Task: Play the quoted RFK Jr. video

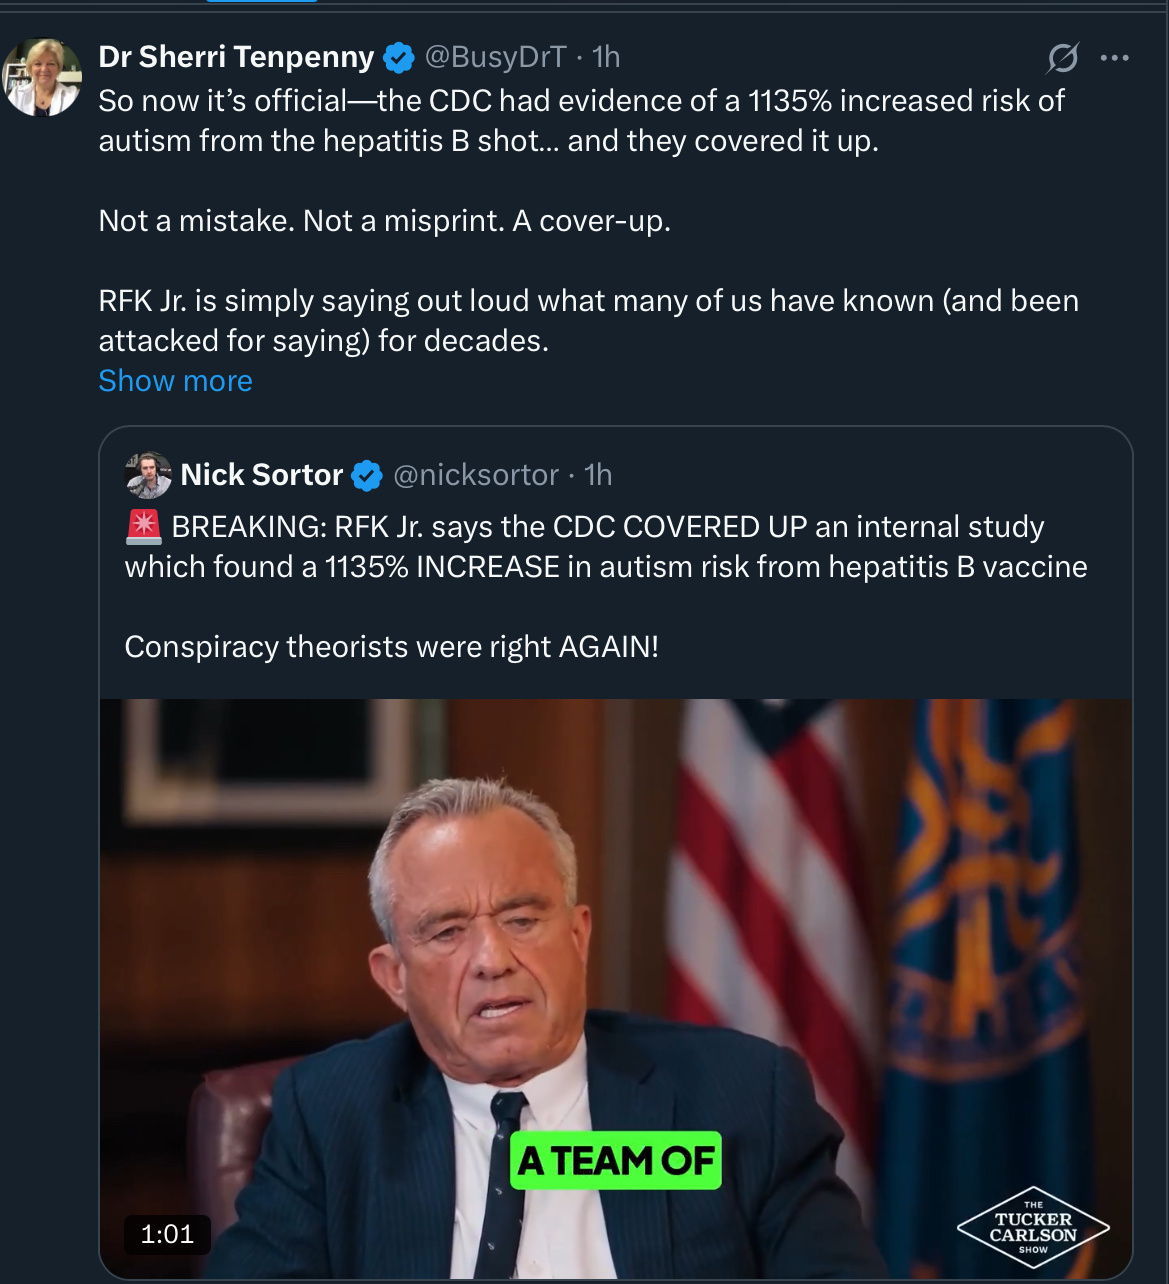Action: tap(616, 988)
